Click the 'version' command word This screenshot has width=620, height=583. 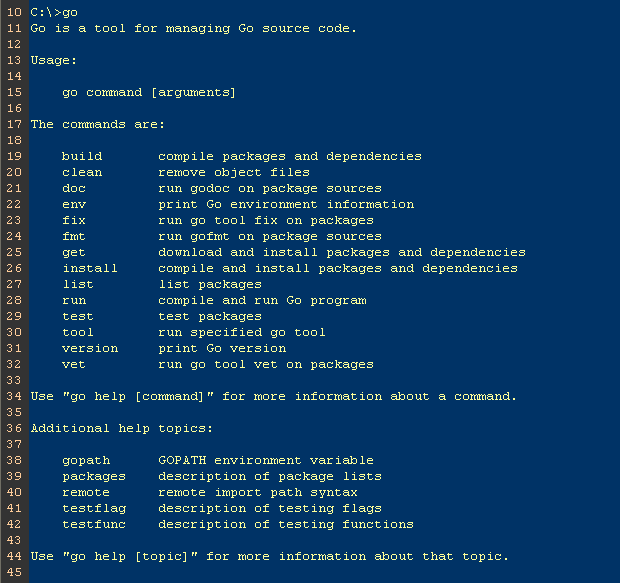click(90, 348)
